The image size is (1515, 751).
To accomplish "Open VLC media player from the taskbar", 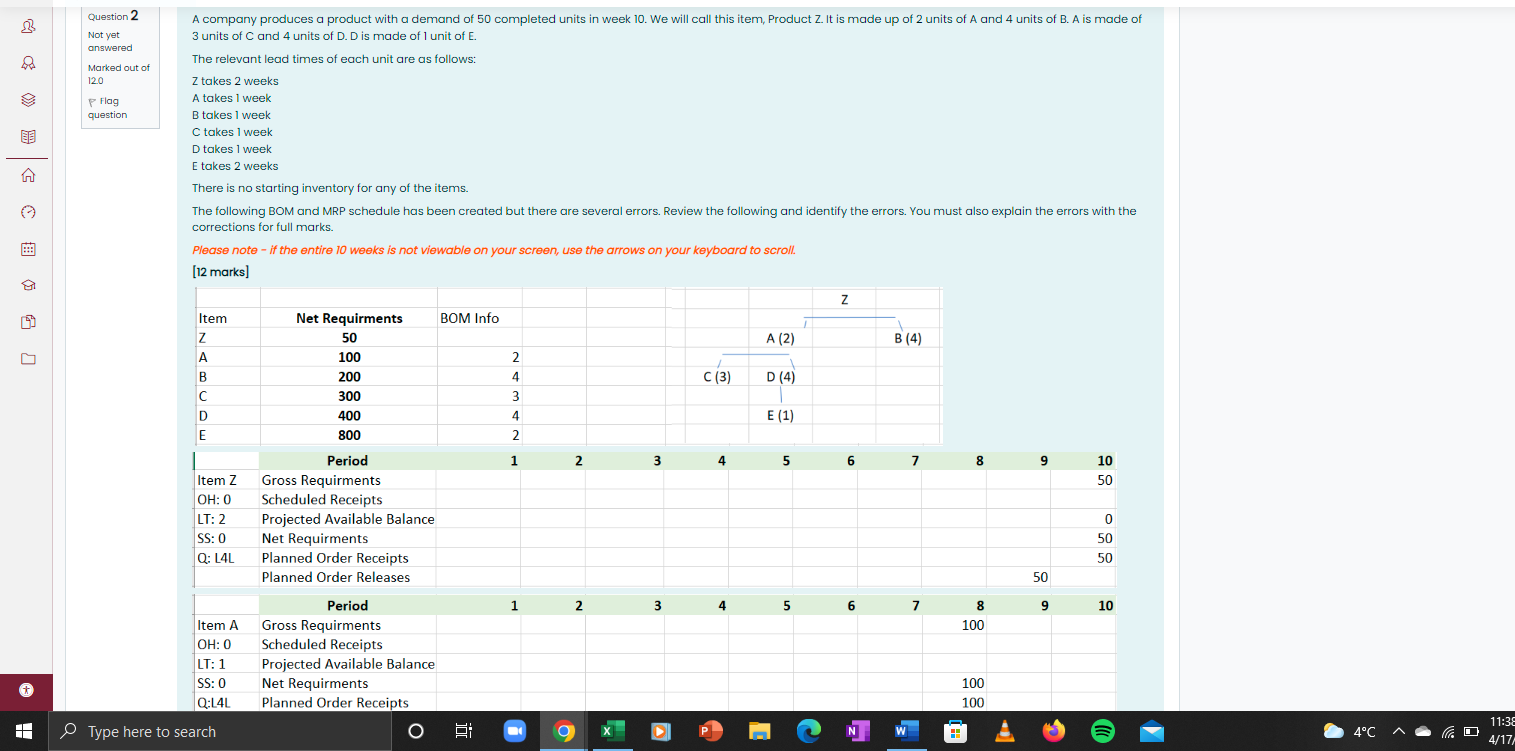I will point(1004,732).
